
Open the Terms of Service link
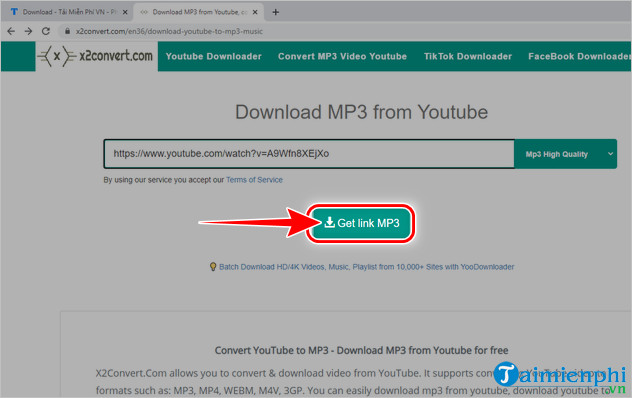click(x=254, y=180)
